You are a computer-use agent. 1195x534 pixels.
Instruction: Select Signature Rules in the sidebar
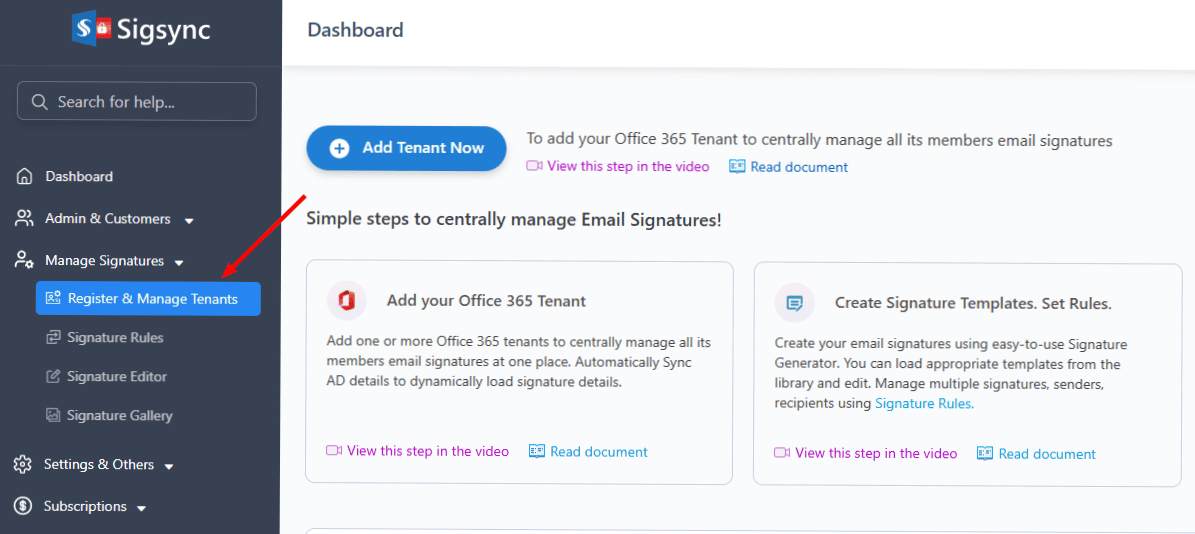click(115, 338)
